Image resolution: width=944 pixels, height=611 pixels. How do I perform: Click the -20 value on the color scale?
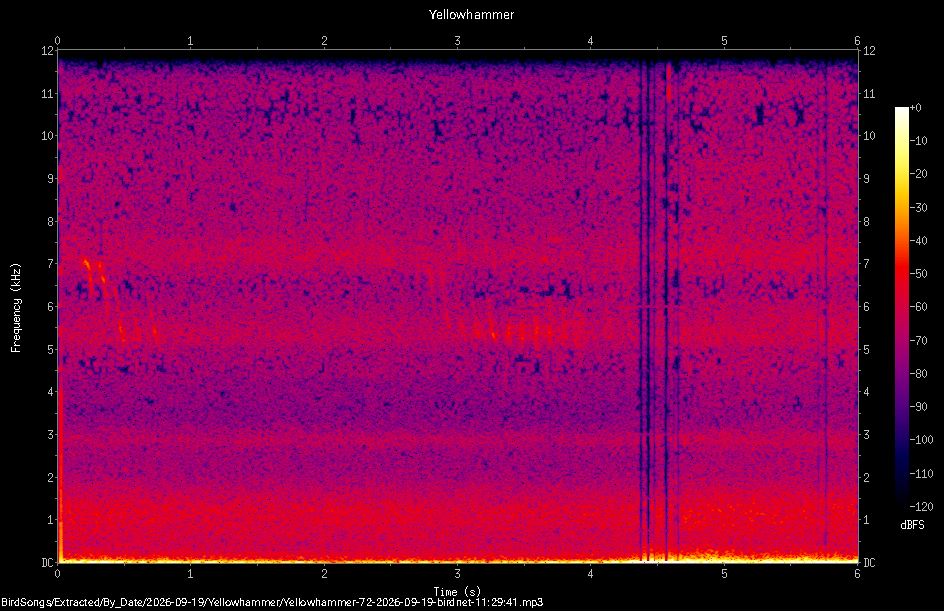pos(919,174)
